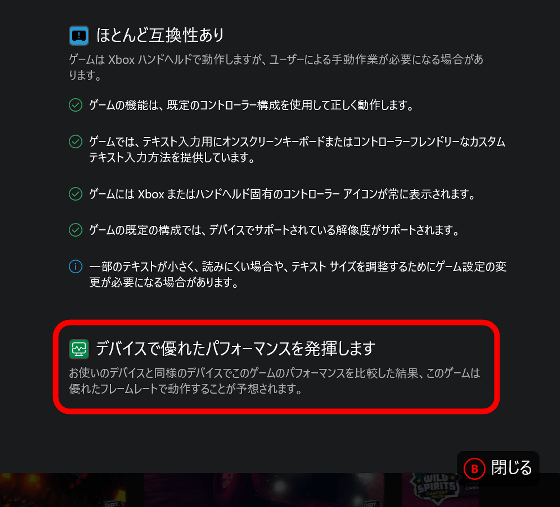Select the デバイスで優れたパフォーマンスを発揮します heading
This screenshot has height=507, width=560.
point(236,348)
